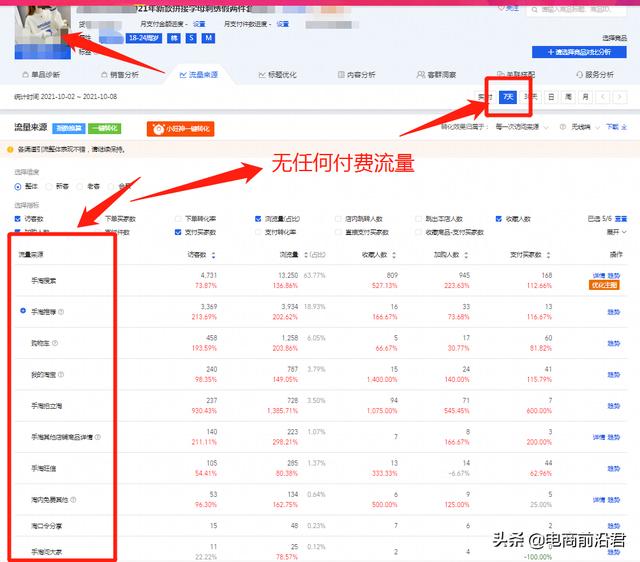Open 设置 for monthly payment amount progress
The width and height of the screenshot is (640, 562).
coord(199,24)
